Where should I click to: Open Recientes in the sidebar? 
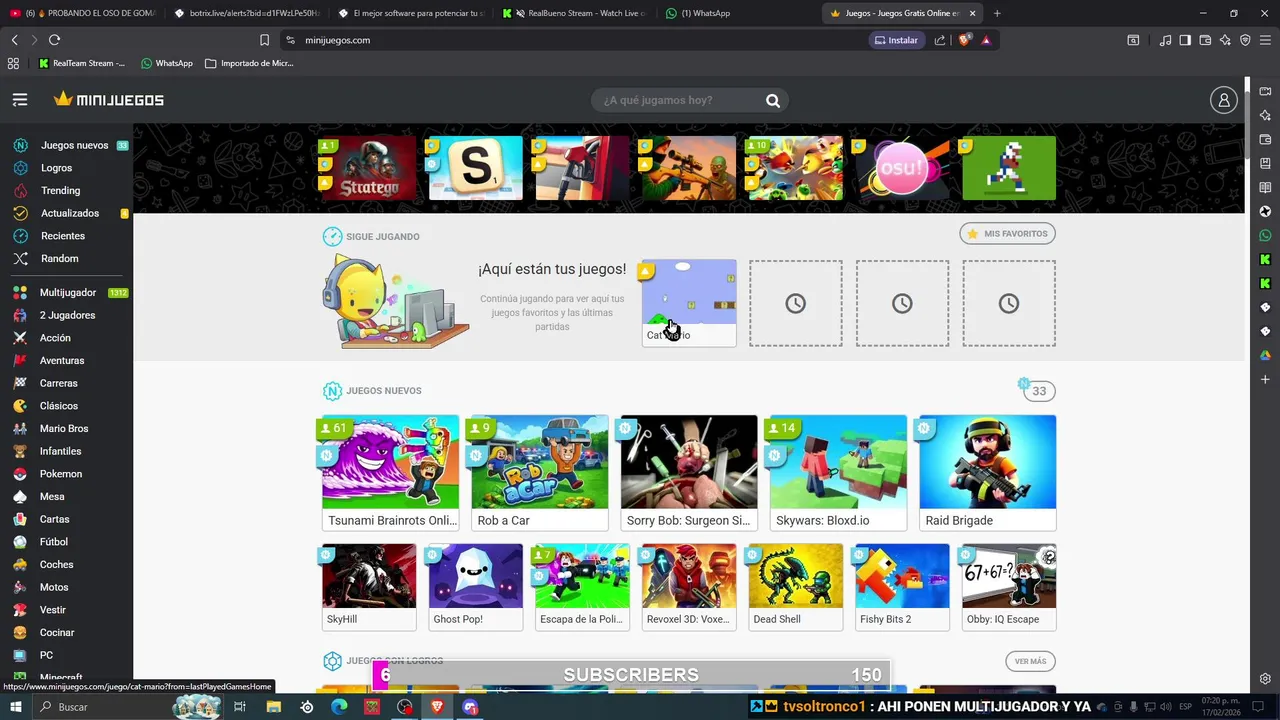pos(63,236)
